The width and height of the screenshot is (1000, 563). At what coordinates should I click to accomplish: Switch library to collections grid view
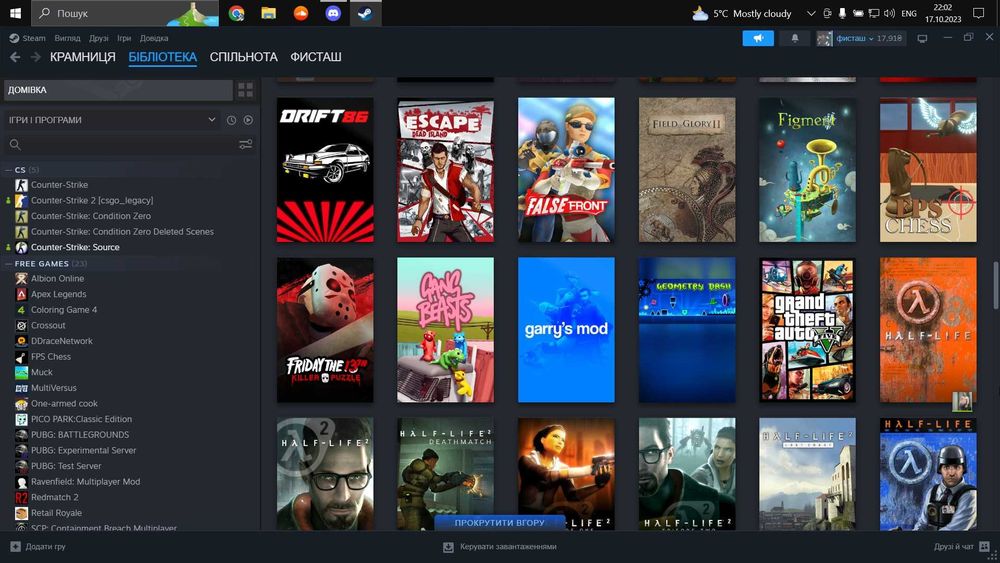tap(246, 90)
